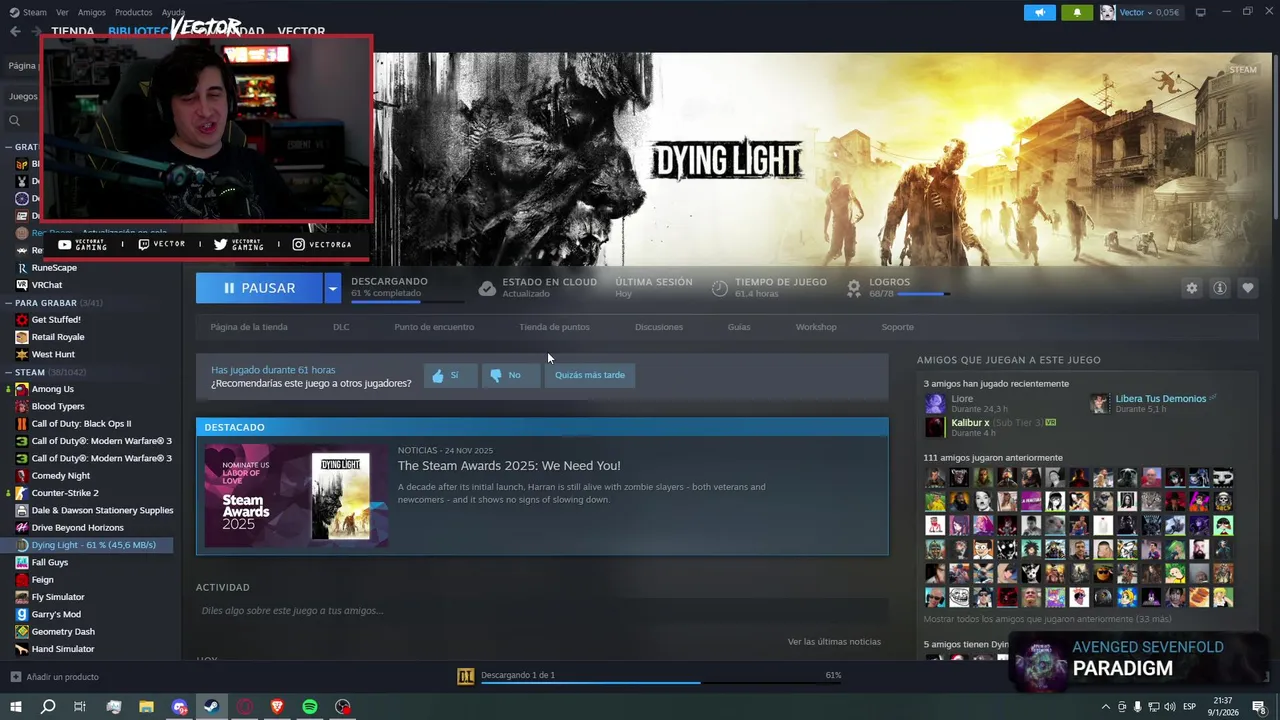This screenshot has width=1280, height=720.
Task: Open the Pausar options dropdown arrow
Action: pos(332,288)
